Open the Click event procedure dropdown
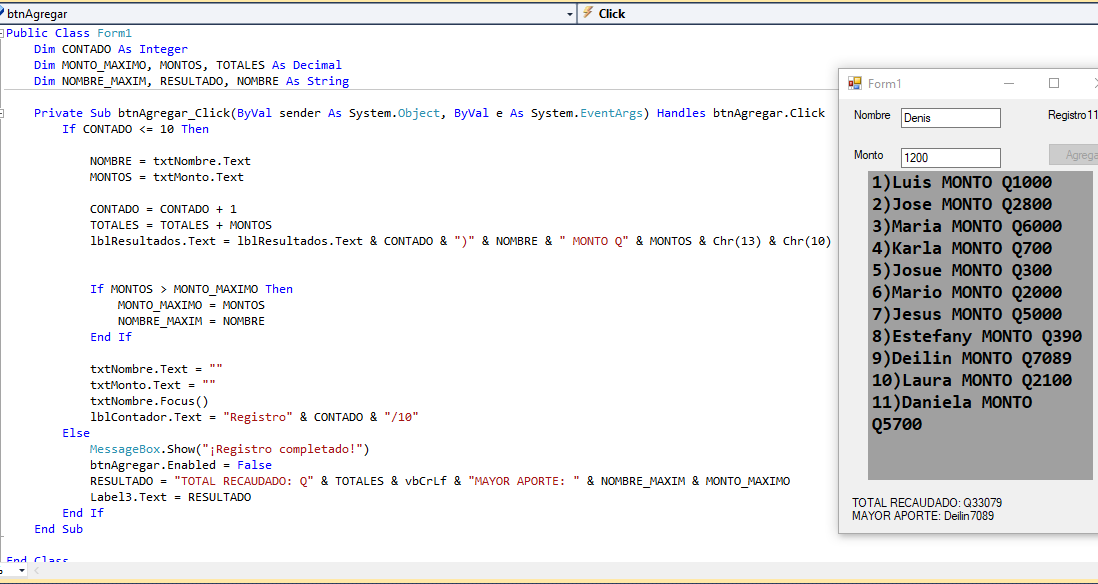 click(x=837, y=13)
